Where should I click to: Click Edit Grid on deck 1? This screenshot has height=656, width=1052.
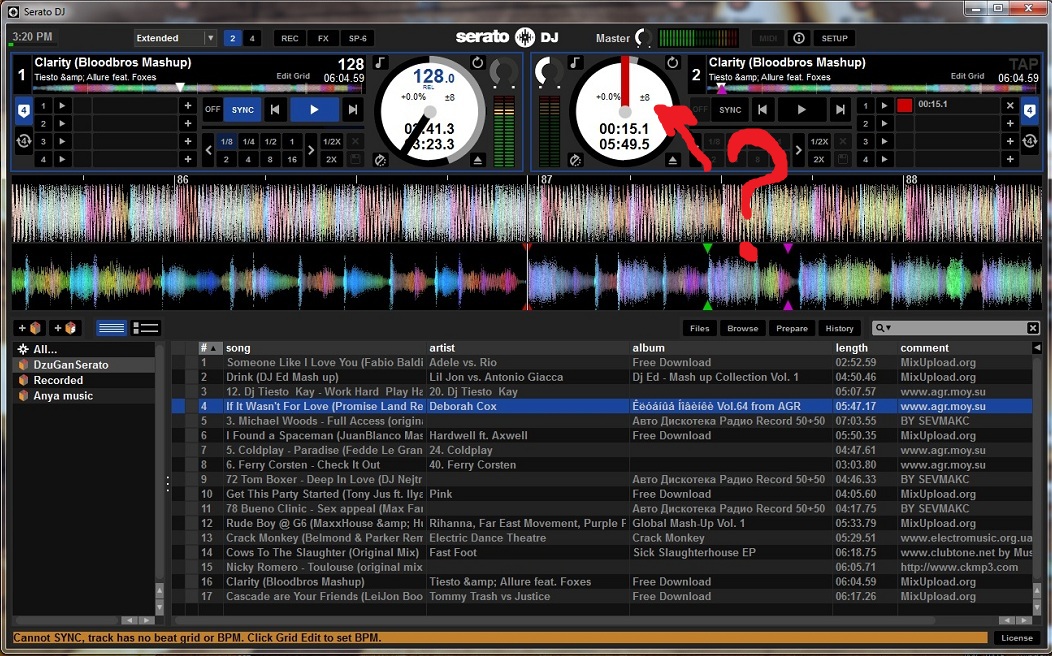tap(293, 76)
